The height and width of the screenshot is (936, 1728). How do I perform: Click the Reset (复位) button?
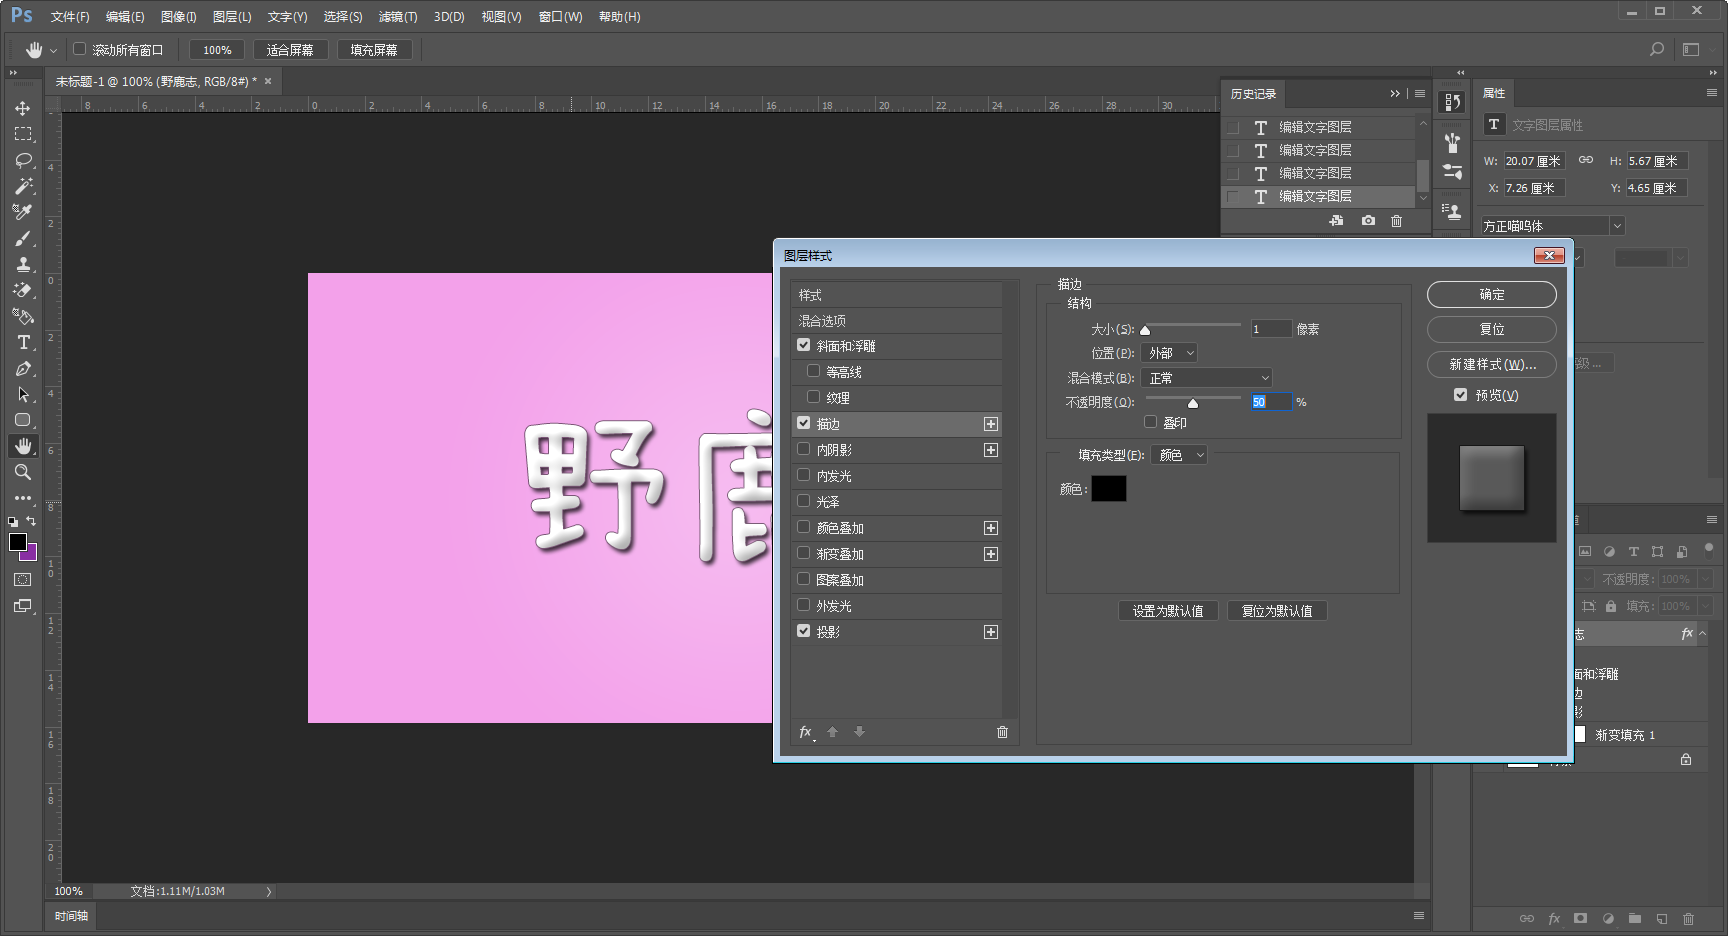(x=1492, y=329)
